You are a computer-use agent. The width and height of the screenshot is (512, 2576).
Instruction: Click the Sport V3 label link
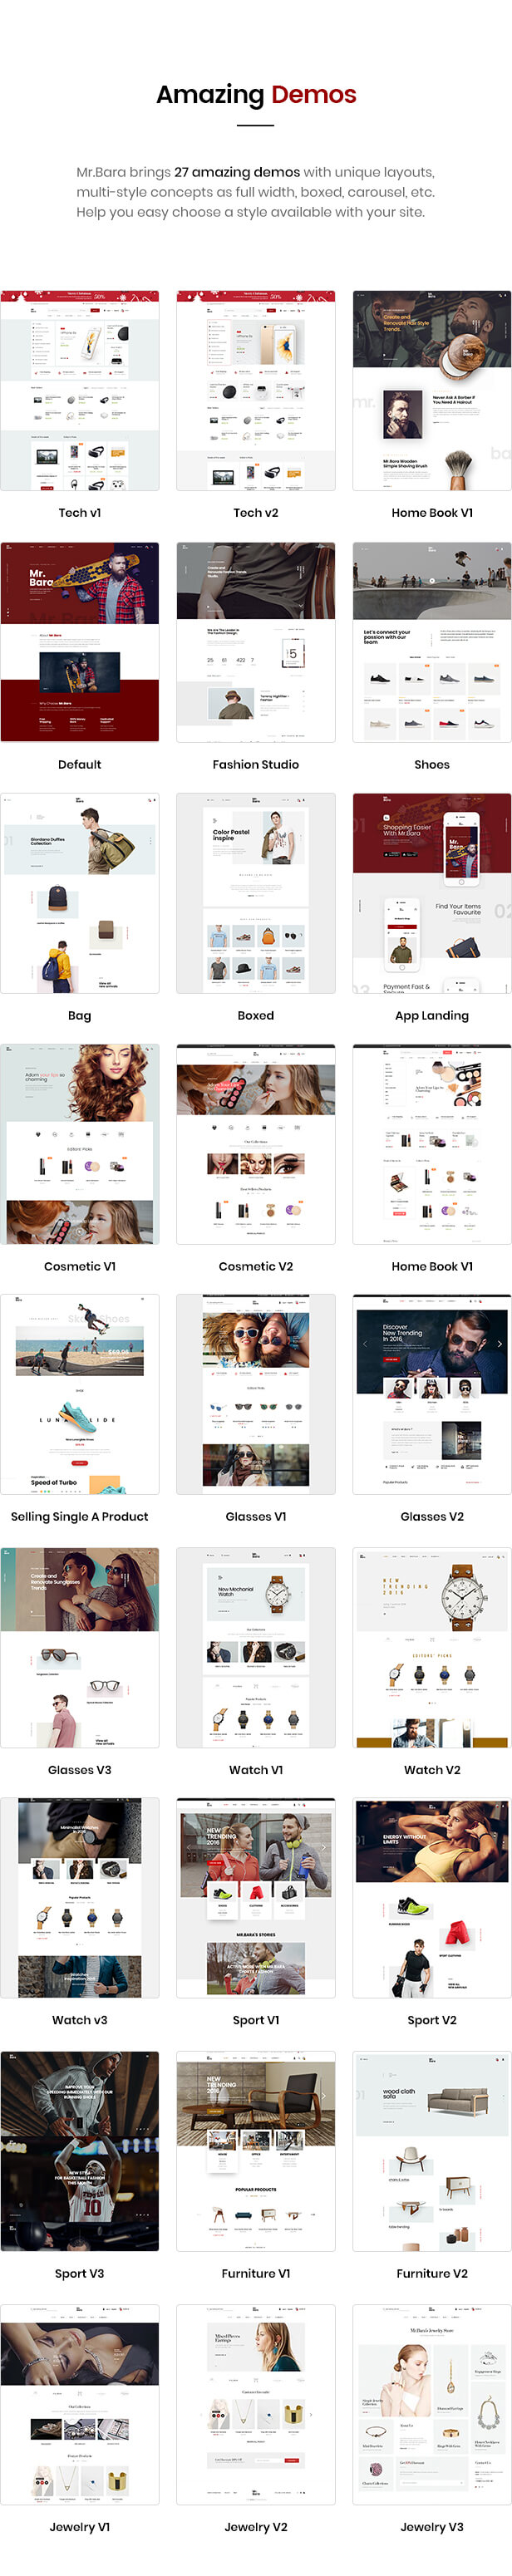coord(80,2273)
